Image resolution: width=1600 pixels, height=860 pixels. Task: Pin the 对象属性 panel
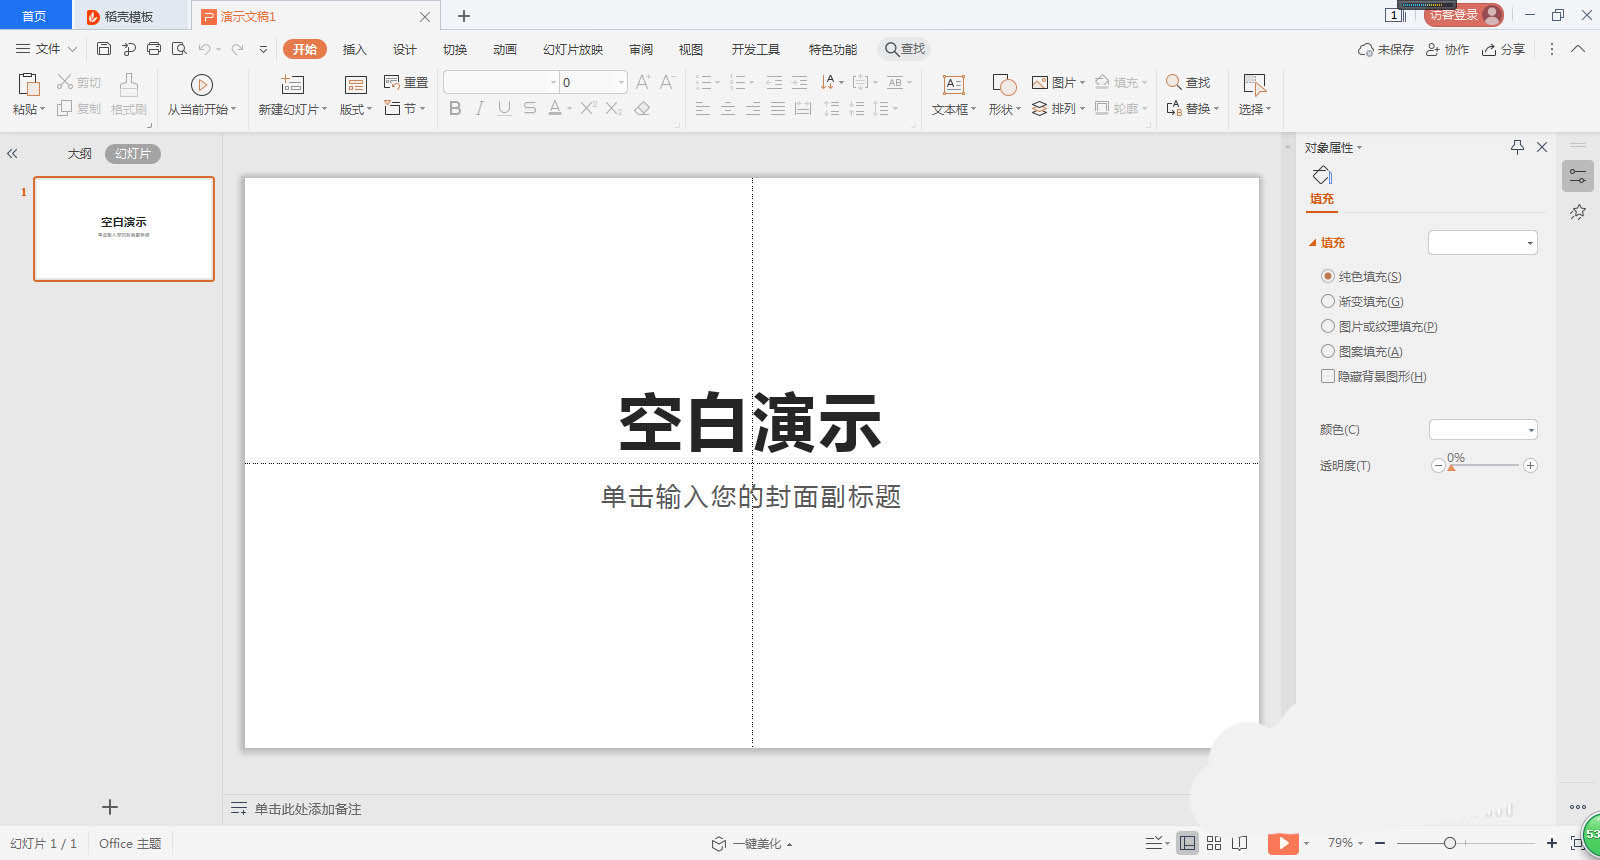(1517, 147)
